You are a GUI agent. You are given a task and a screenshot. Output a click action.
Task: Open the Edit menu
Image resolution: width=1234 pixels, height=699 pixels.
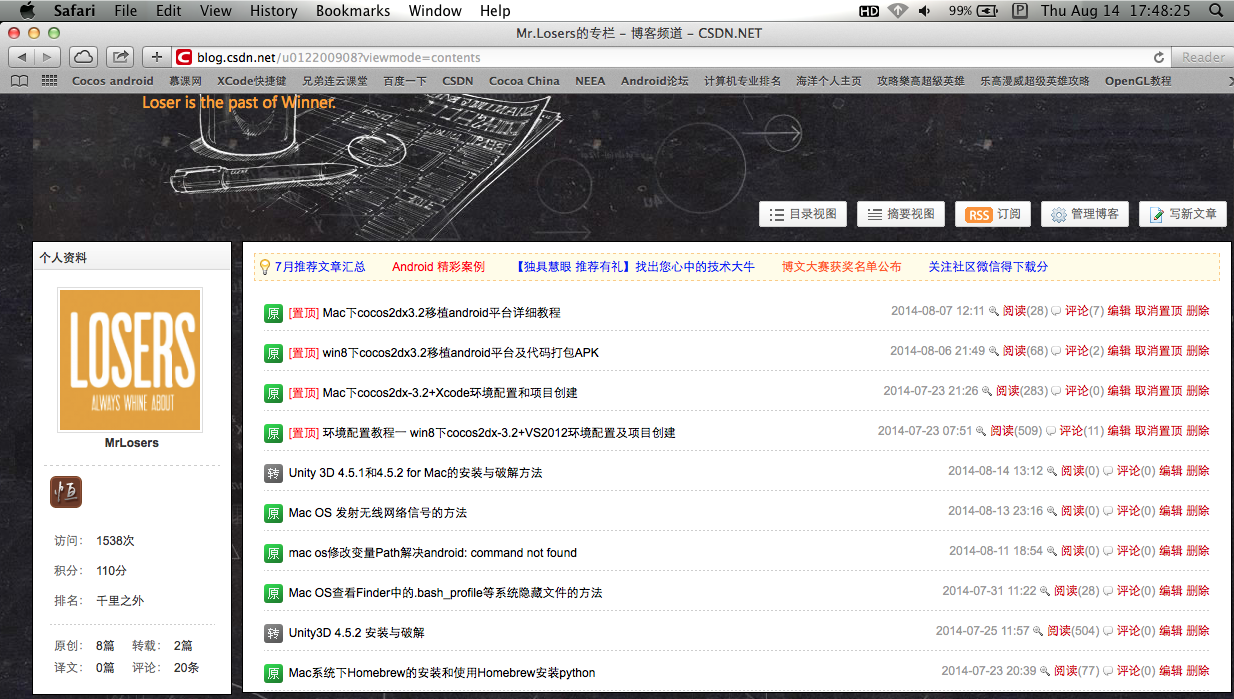169,11
